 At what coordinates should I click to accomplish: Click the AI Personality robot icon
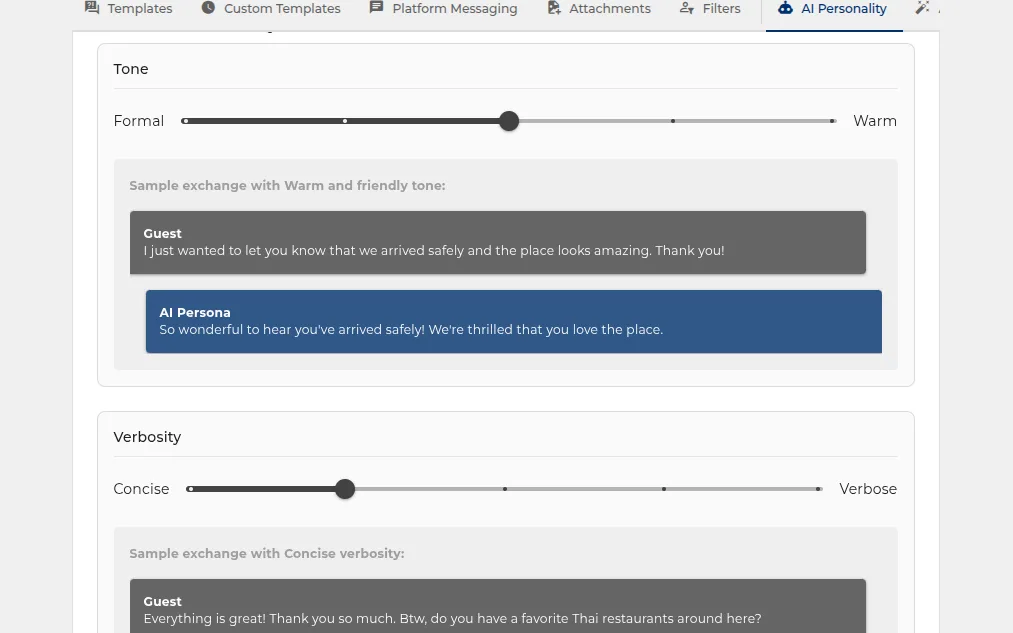pos(785,8)
